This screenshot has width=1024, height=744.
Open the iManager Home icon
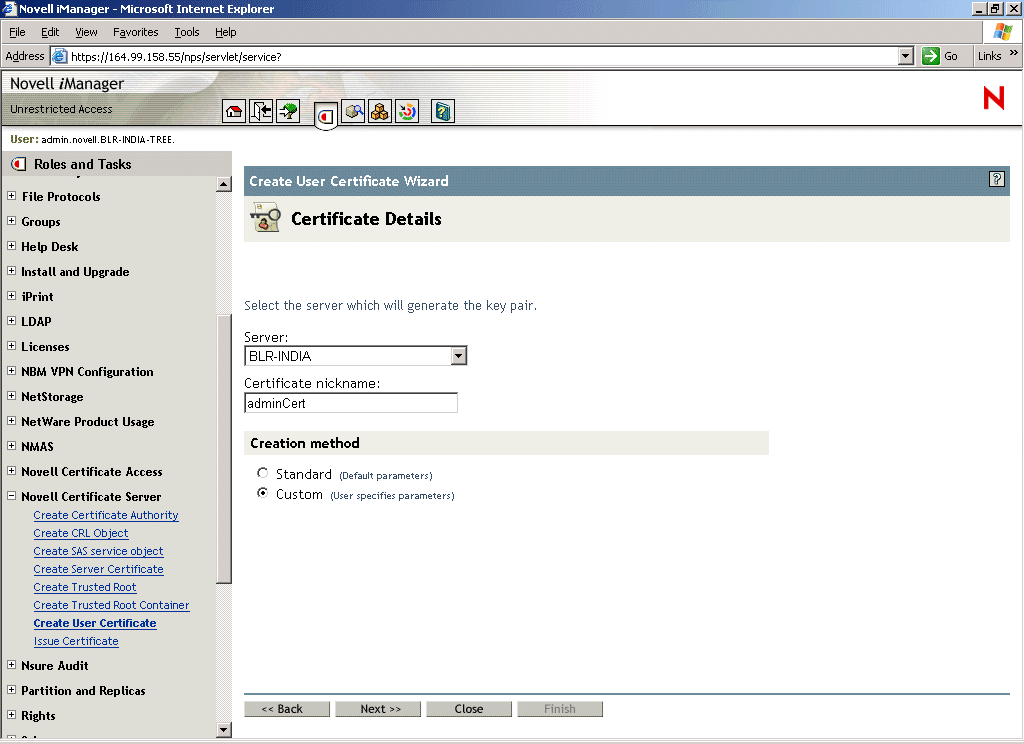click(234, 112)
